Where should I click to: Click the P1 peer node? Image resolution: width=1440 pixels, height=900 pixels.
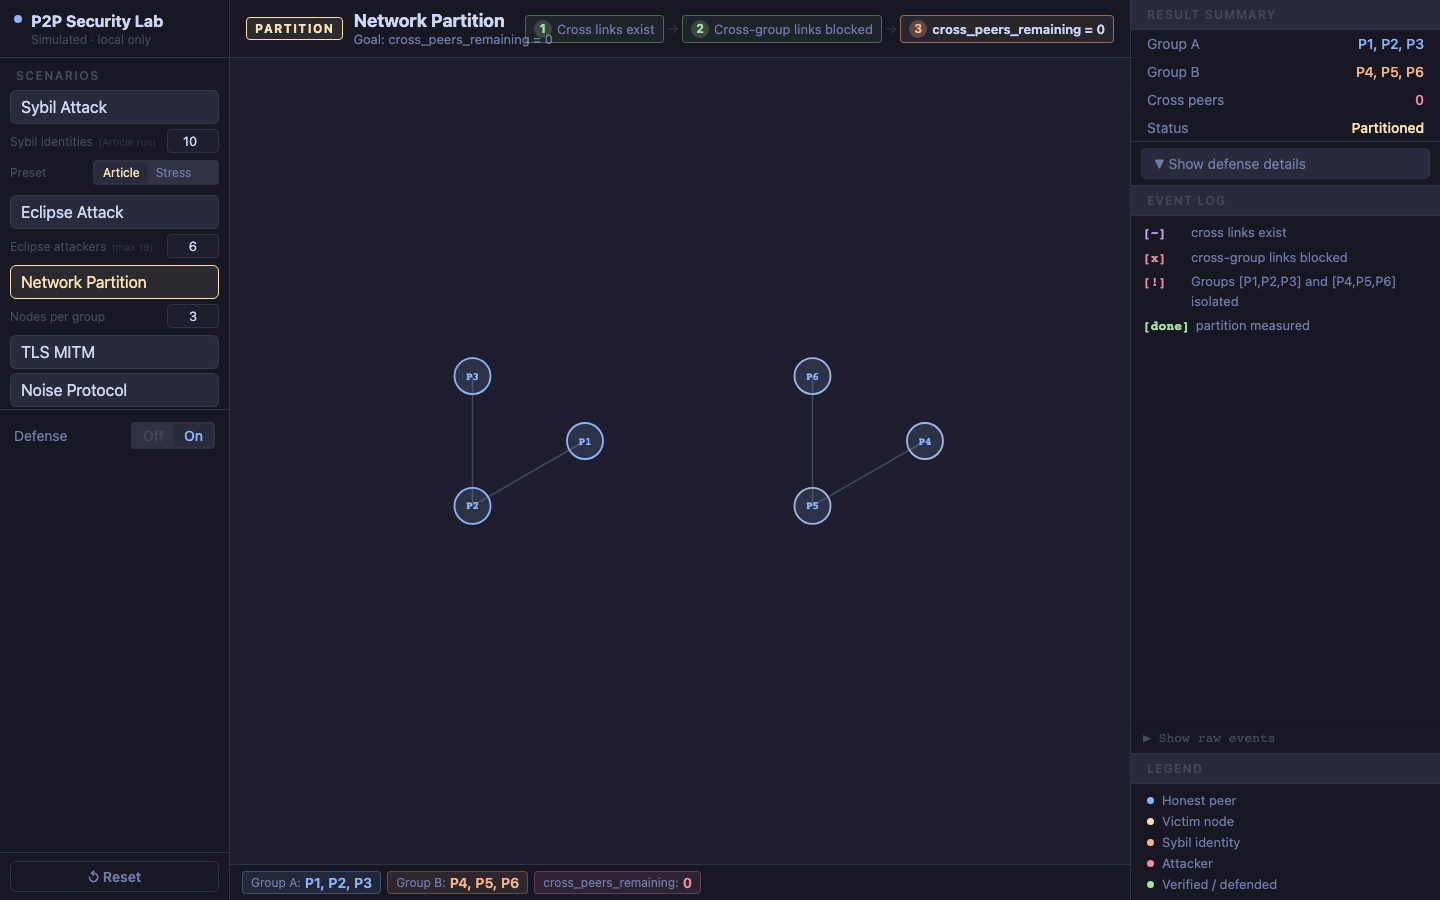(x=585, y=441)
